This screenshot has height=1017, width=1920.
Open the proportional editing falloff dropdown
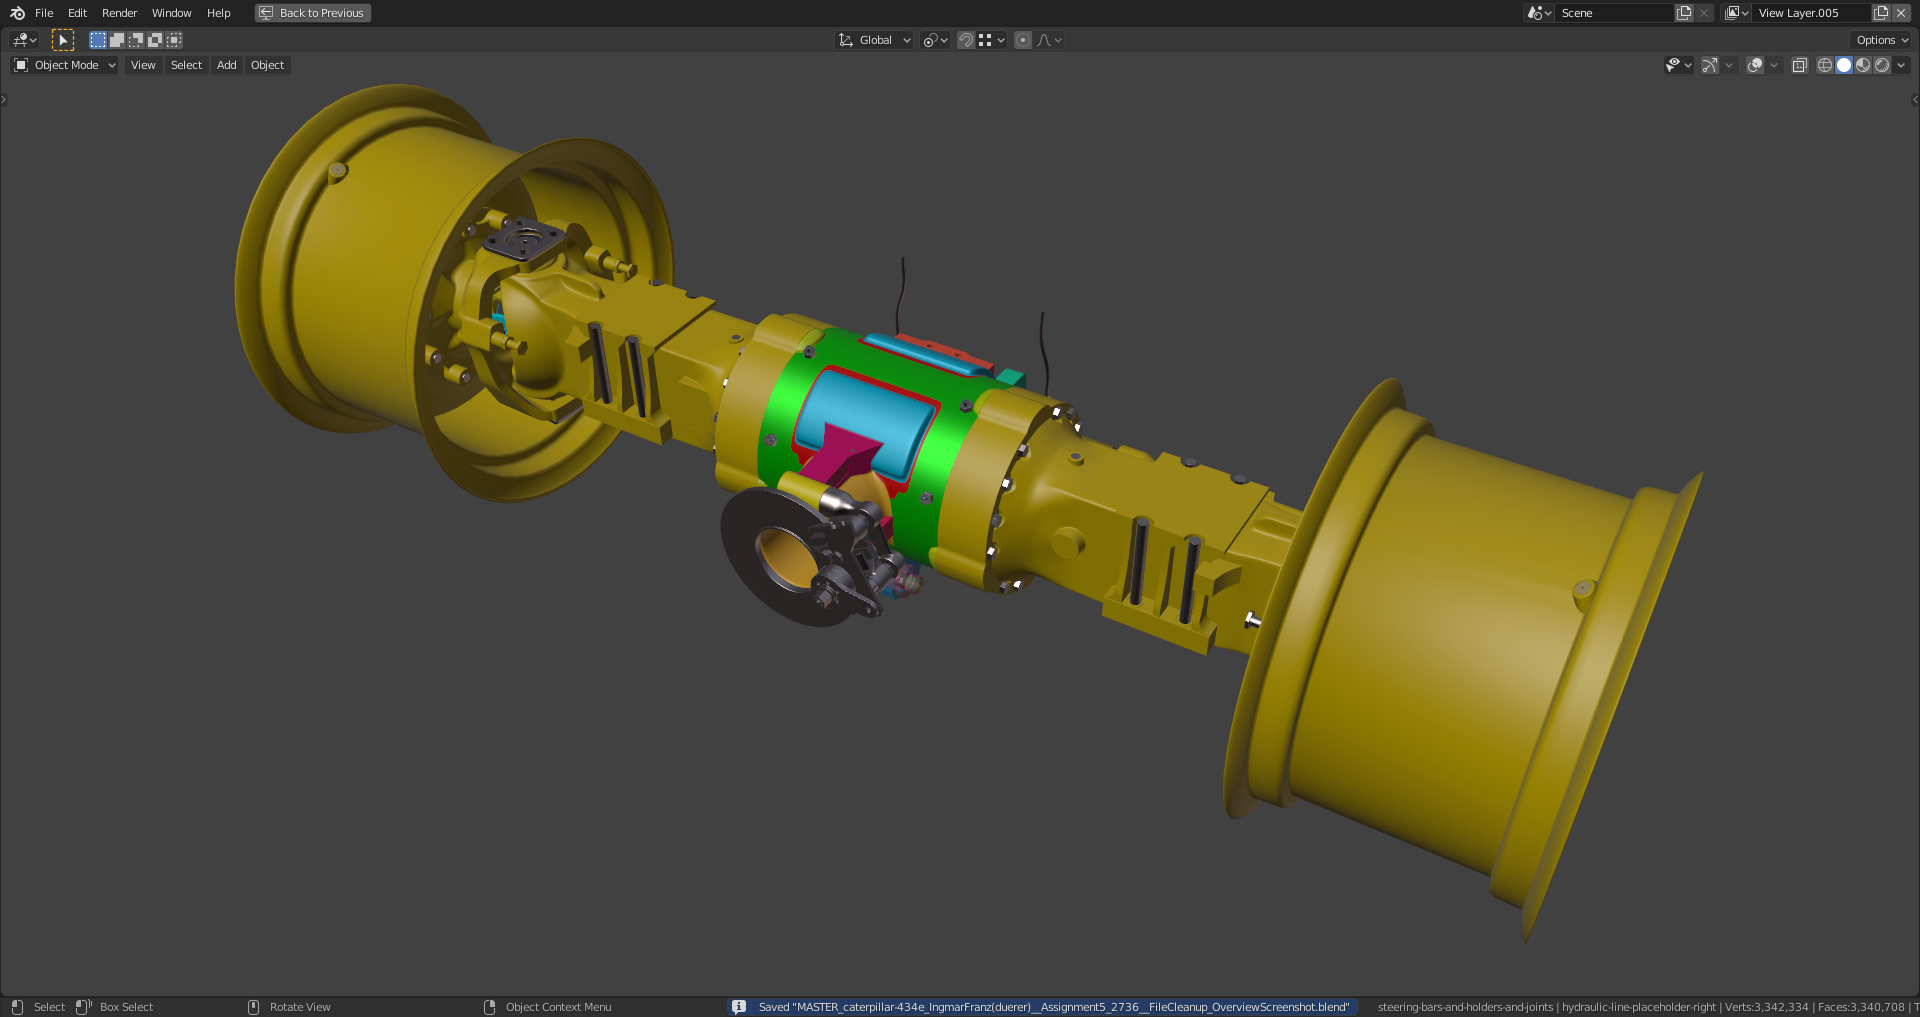[x=1049, y=40]
